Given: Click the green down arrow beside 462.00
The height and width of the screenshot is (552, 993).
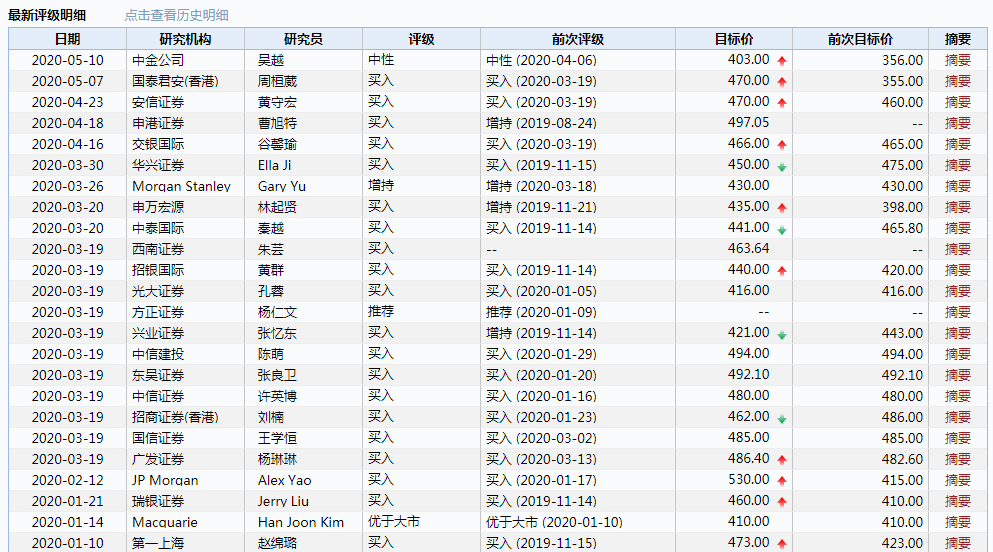Looking at the screenshot, I should click(x=782, y=419).
